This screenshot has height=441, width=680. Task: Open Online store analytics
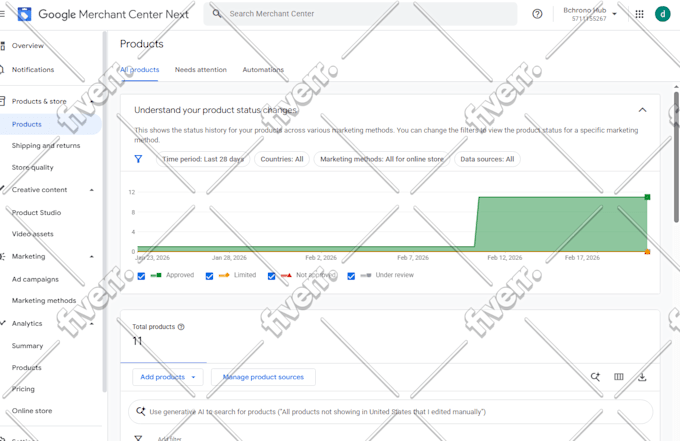[32, 411]
